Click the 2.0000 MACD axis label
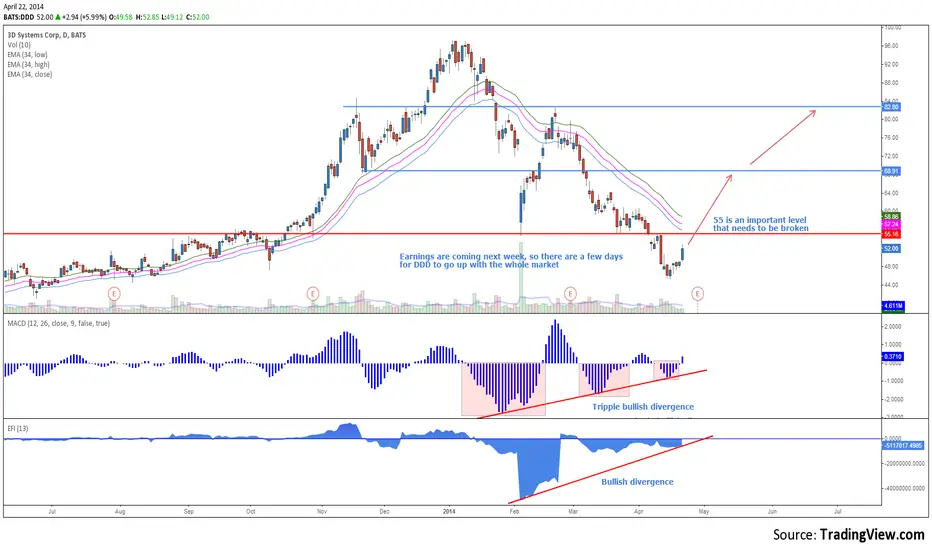This screenshot has height=550, width=932. (x=893, y=327)
